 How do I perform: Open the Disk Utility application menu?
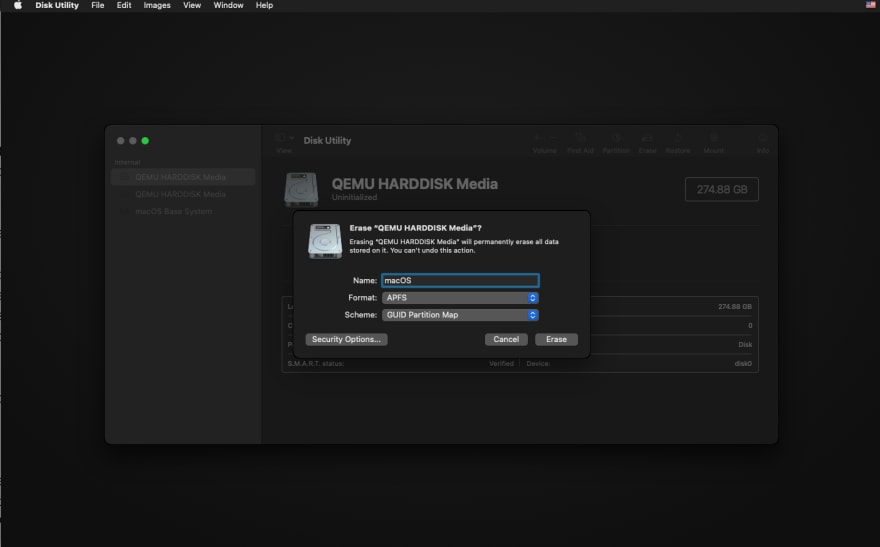click(57, 5)
